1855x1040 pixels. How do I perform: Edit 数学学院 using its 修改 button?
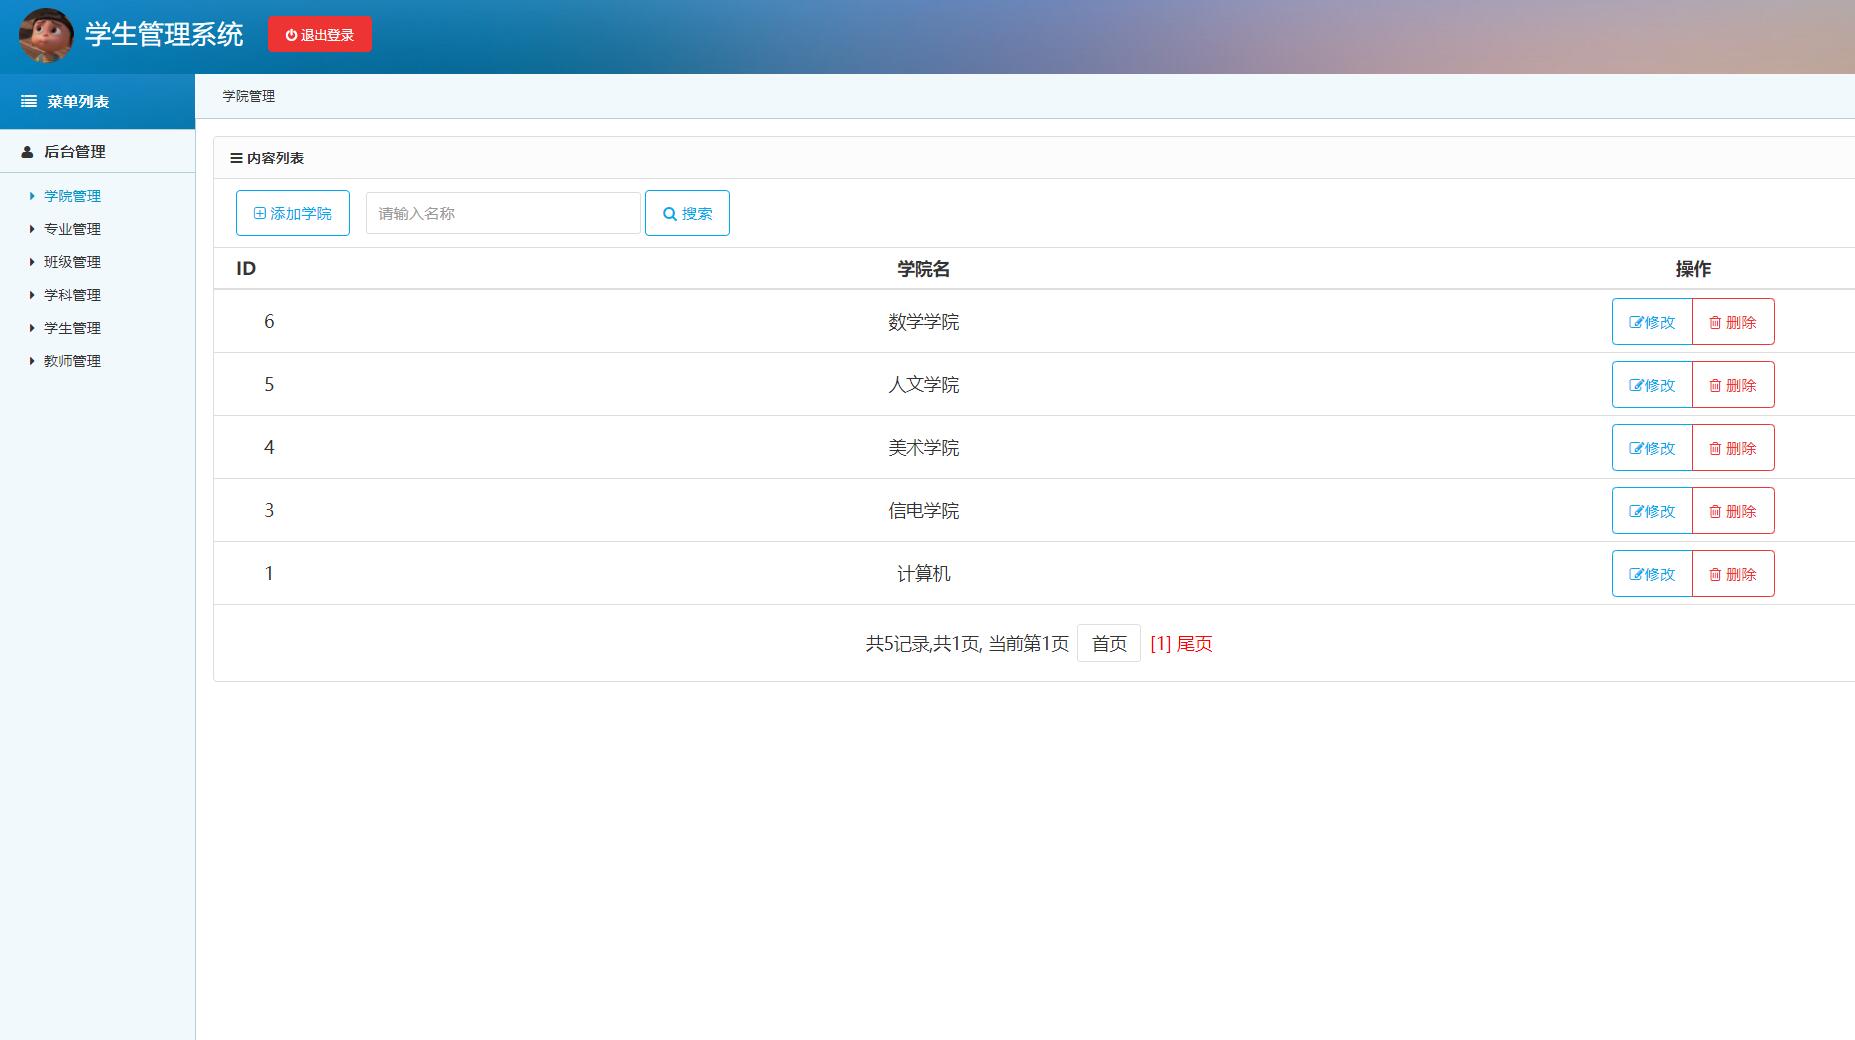pyautogui.click(x=1652, y=322)
